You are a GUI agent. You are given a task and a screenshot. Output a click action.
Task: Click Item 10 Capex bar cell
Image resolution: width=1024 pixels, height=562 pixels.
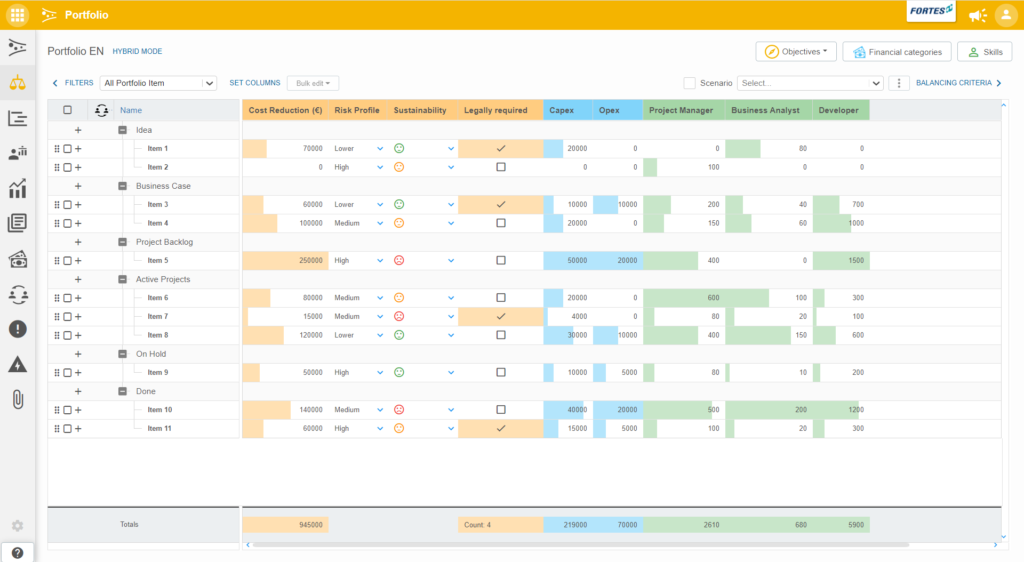[568, 410]
